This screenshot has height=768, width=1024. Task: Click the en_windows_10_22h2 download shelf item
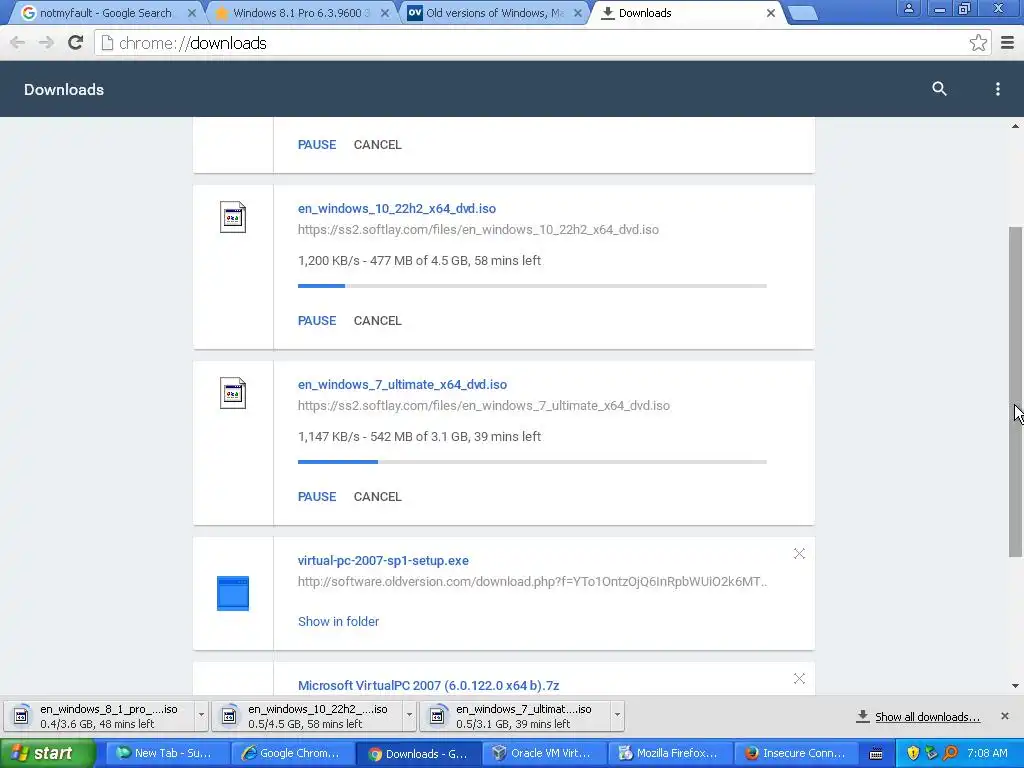click(308, 716)
